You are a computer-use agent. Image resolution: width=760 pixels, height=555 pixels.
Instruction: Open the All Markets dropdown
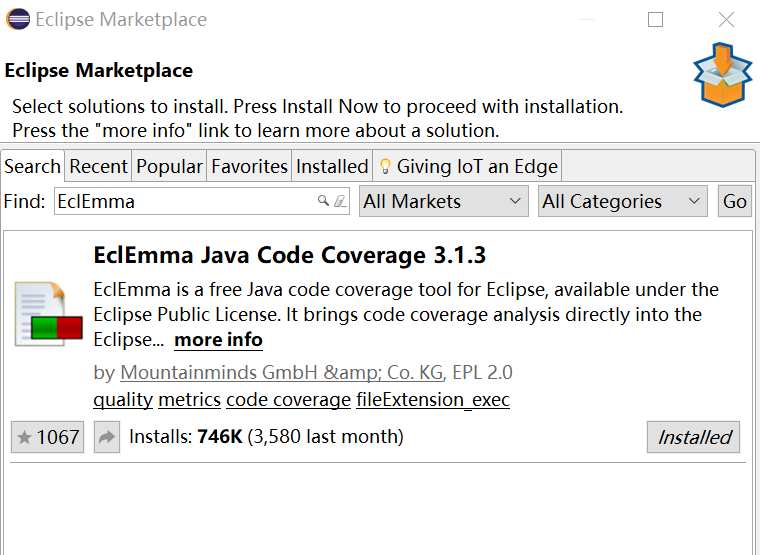[x=443, y=201]
